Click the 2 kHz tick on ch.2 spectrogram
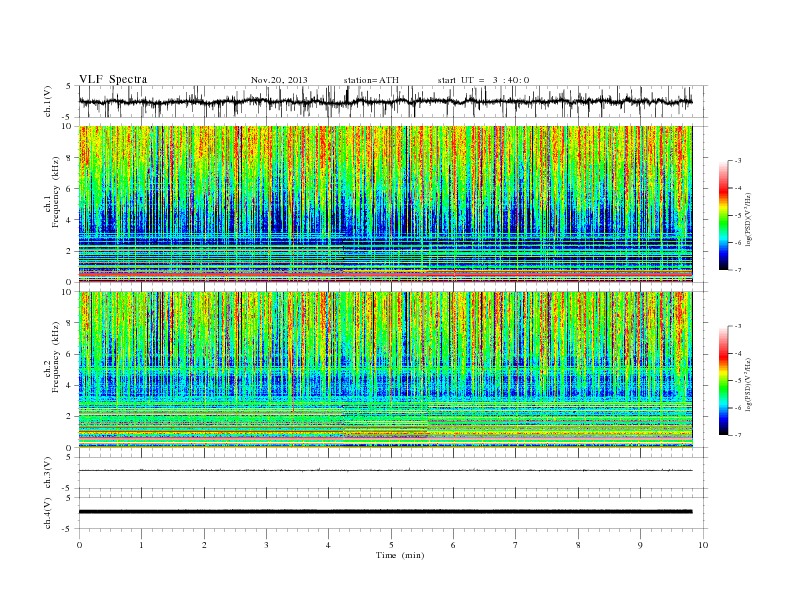This screenshot has width=792, height=612. 70,417
